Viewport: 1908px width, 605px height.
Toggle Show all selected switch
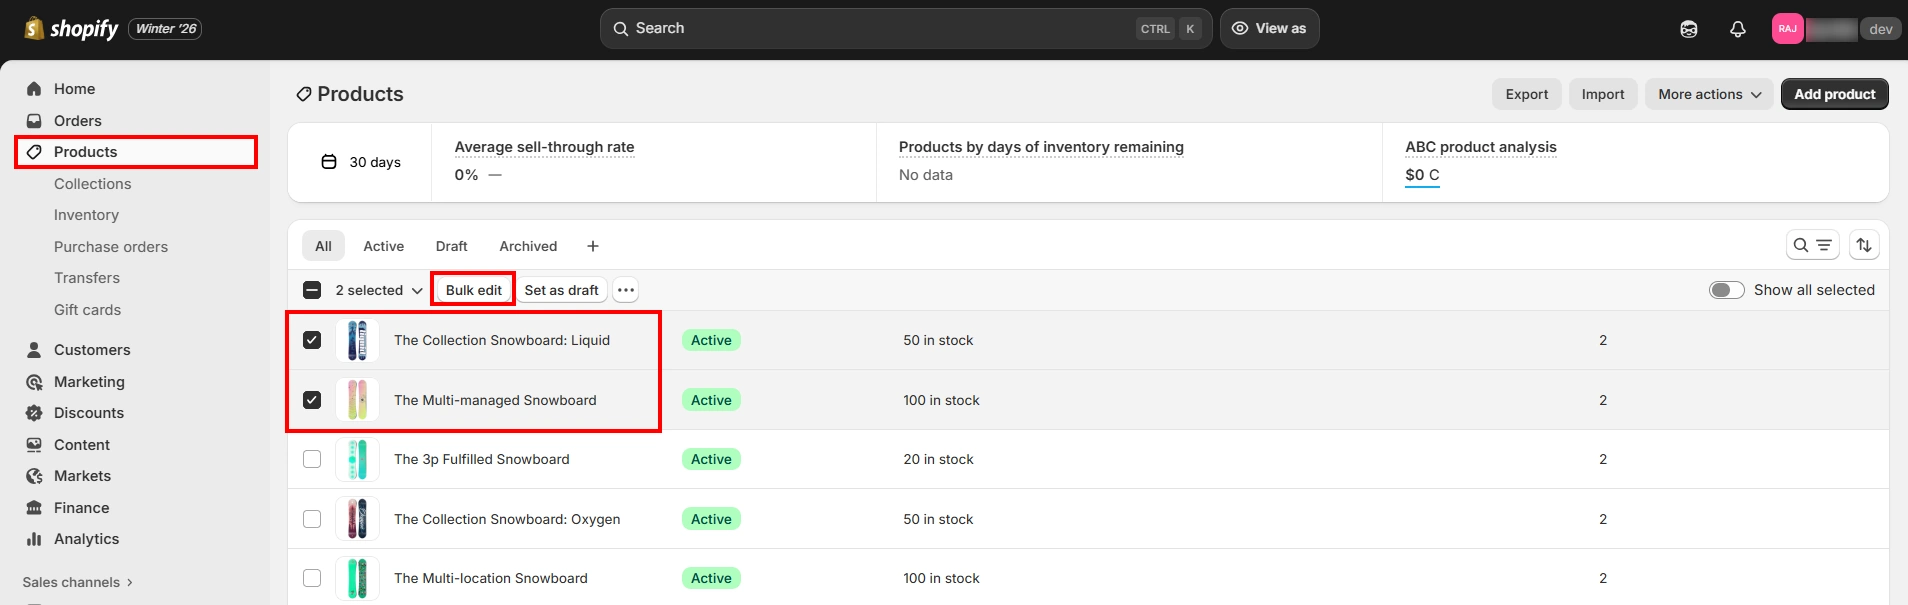point(1727,290)
